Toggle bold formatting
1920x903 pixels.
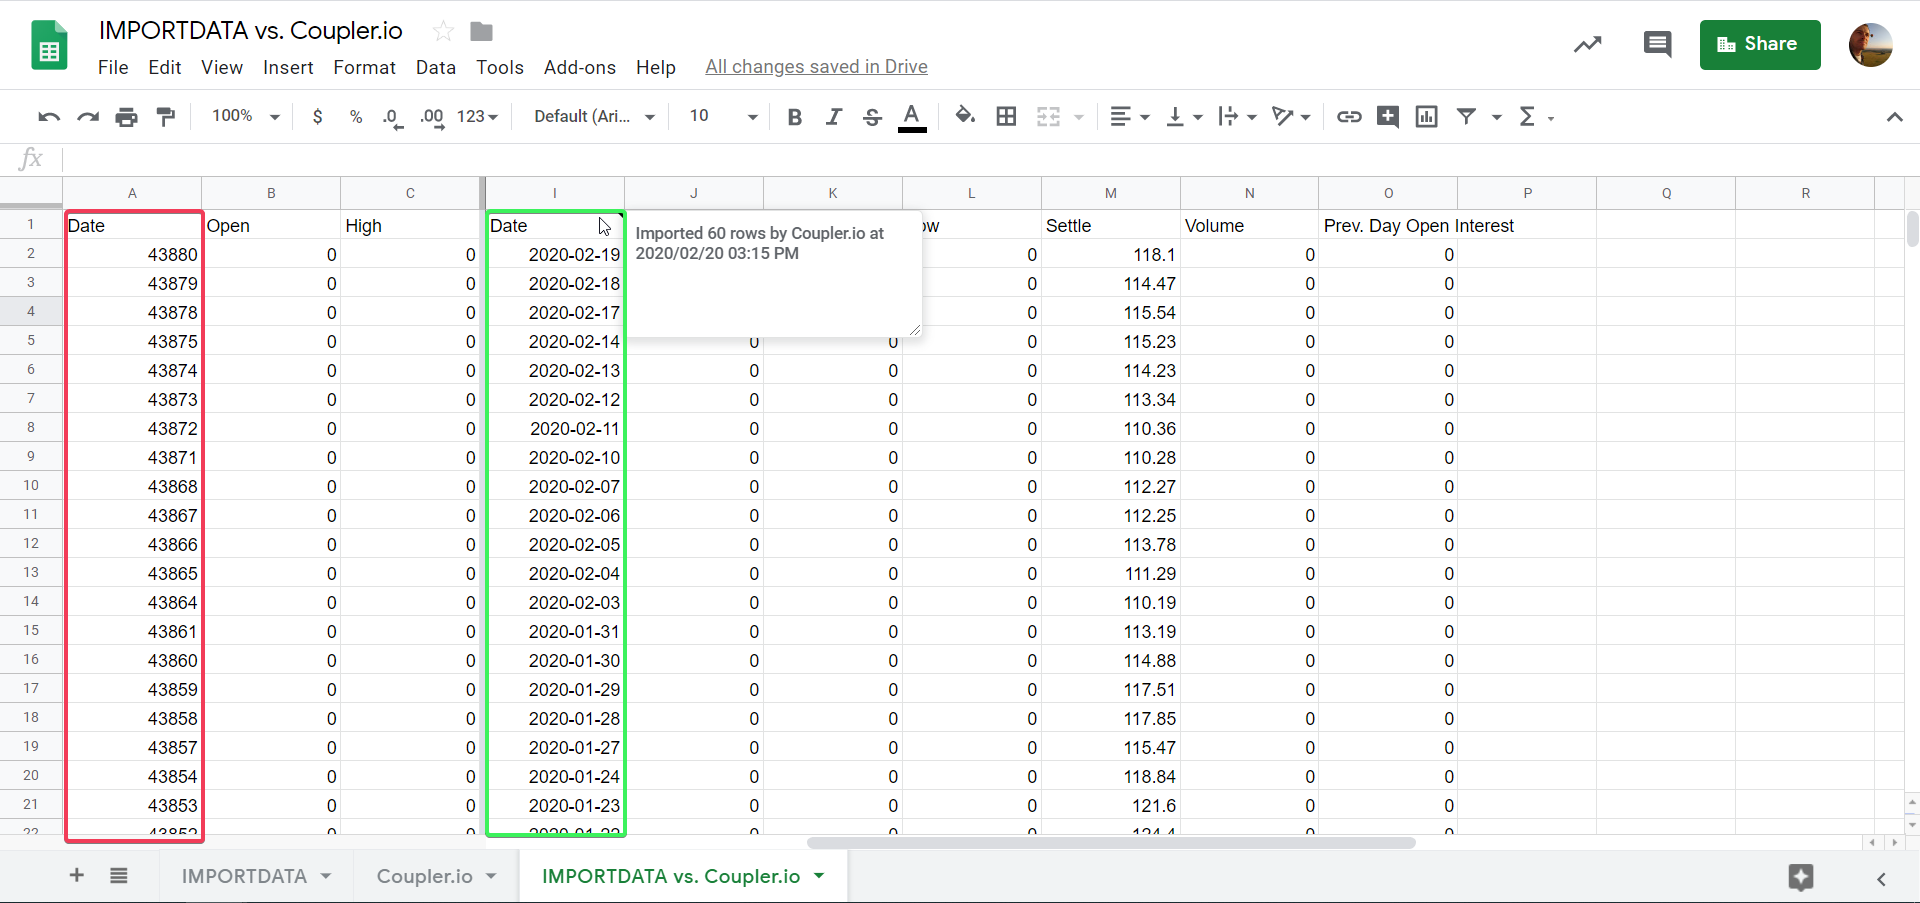coord(795,117)
